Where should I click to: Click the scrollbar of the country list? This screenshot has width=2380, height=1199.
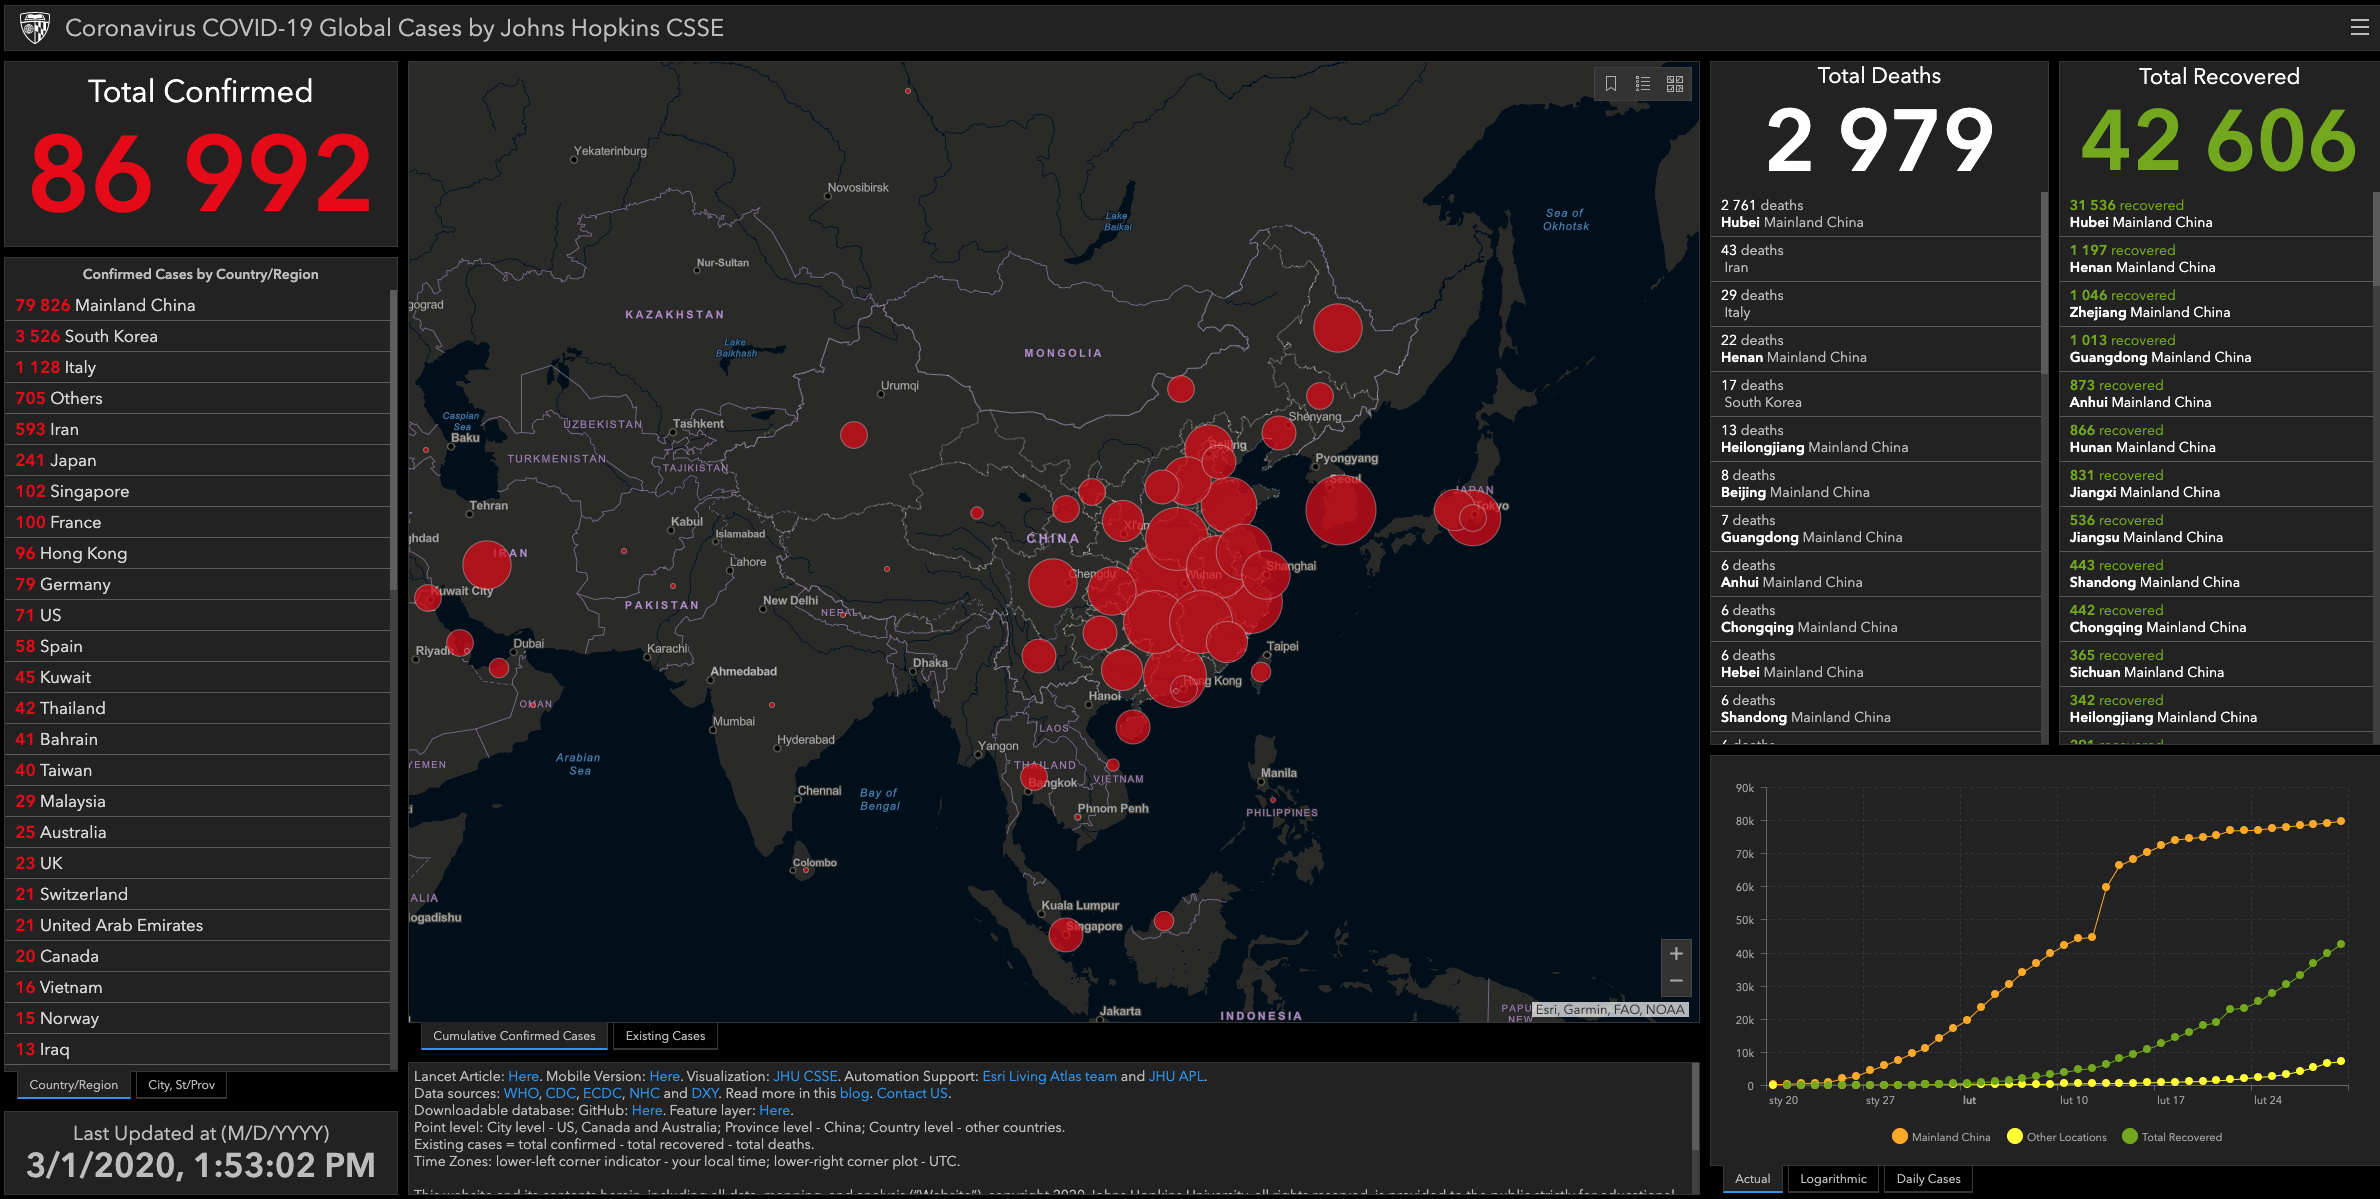click(x=394, y=440)
